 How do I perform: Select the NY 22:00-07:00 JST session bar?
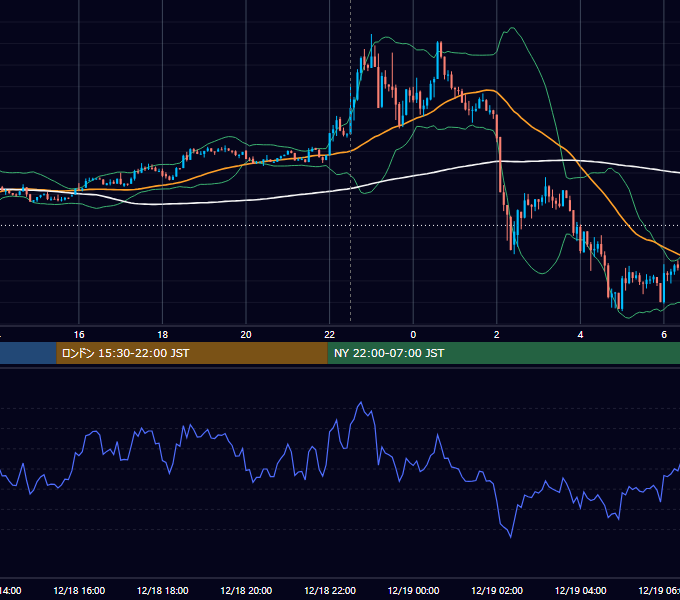pos(503,353)
